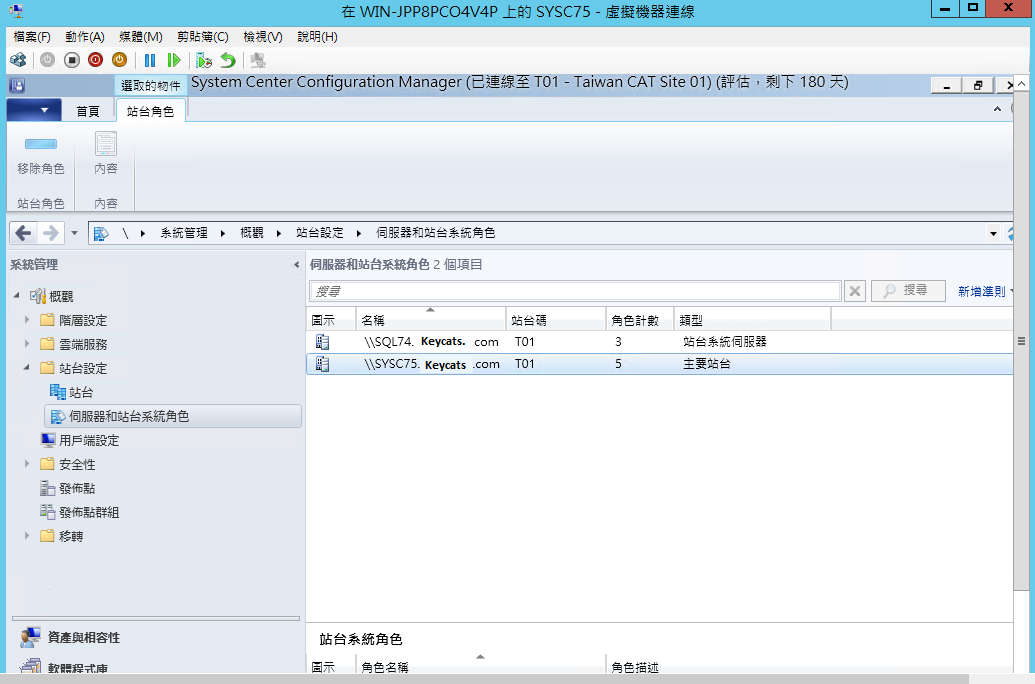Viewport: 1035px width, 684px height.
Task: Select the \\SYSC75 server row name
Action: [432, 364]
